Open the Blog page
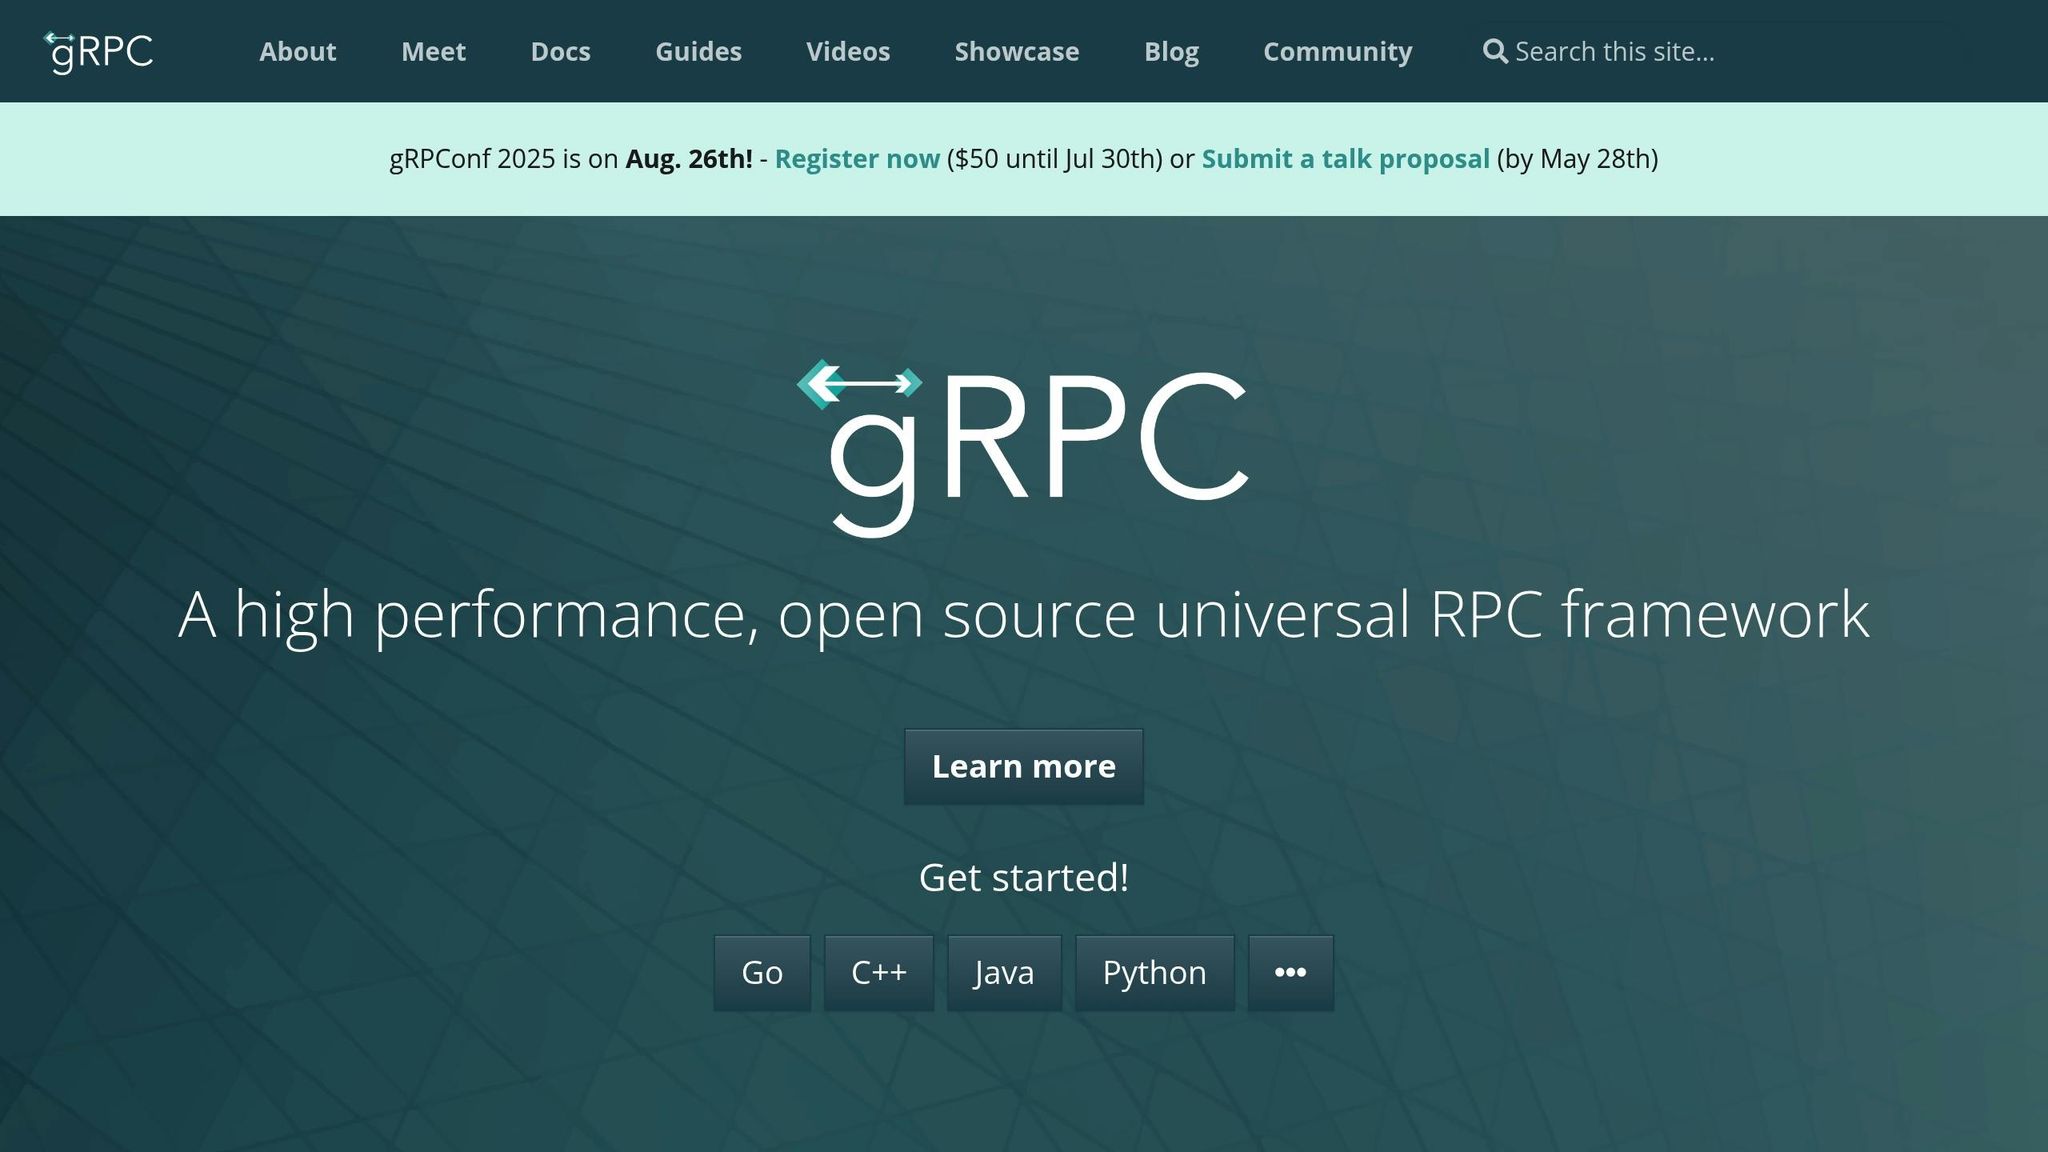 [1171, 51]
